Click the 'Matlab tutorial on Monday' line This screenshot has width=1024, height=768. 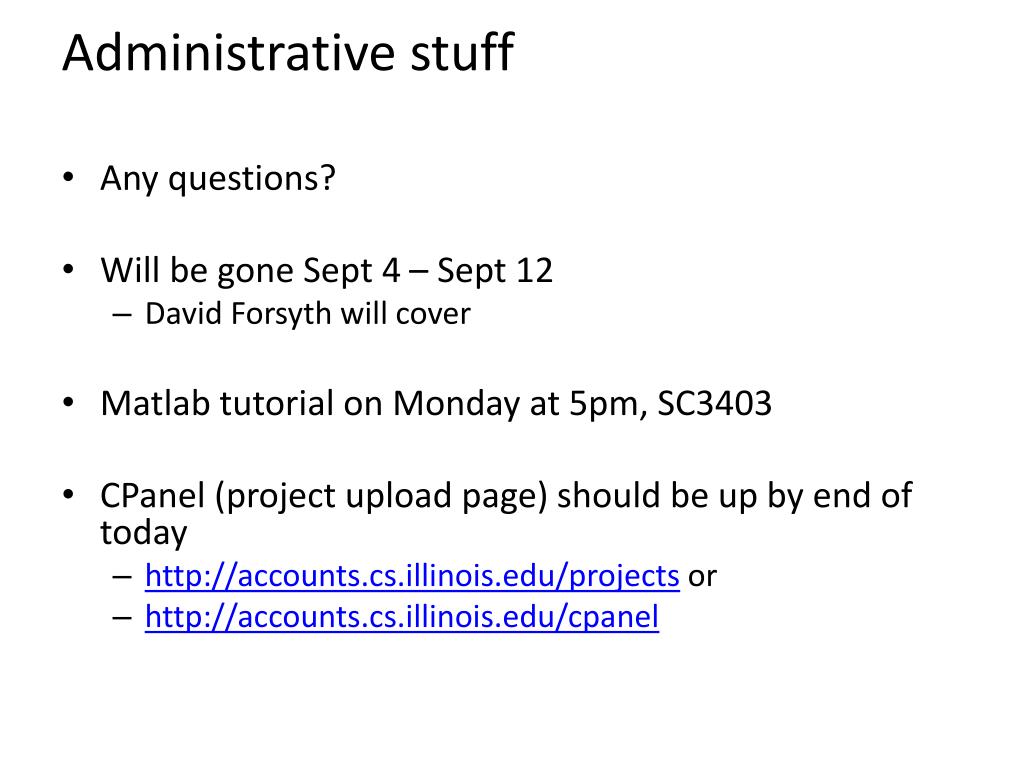click(436, 404)
